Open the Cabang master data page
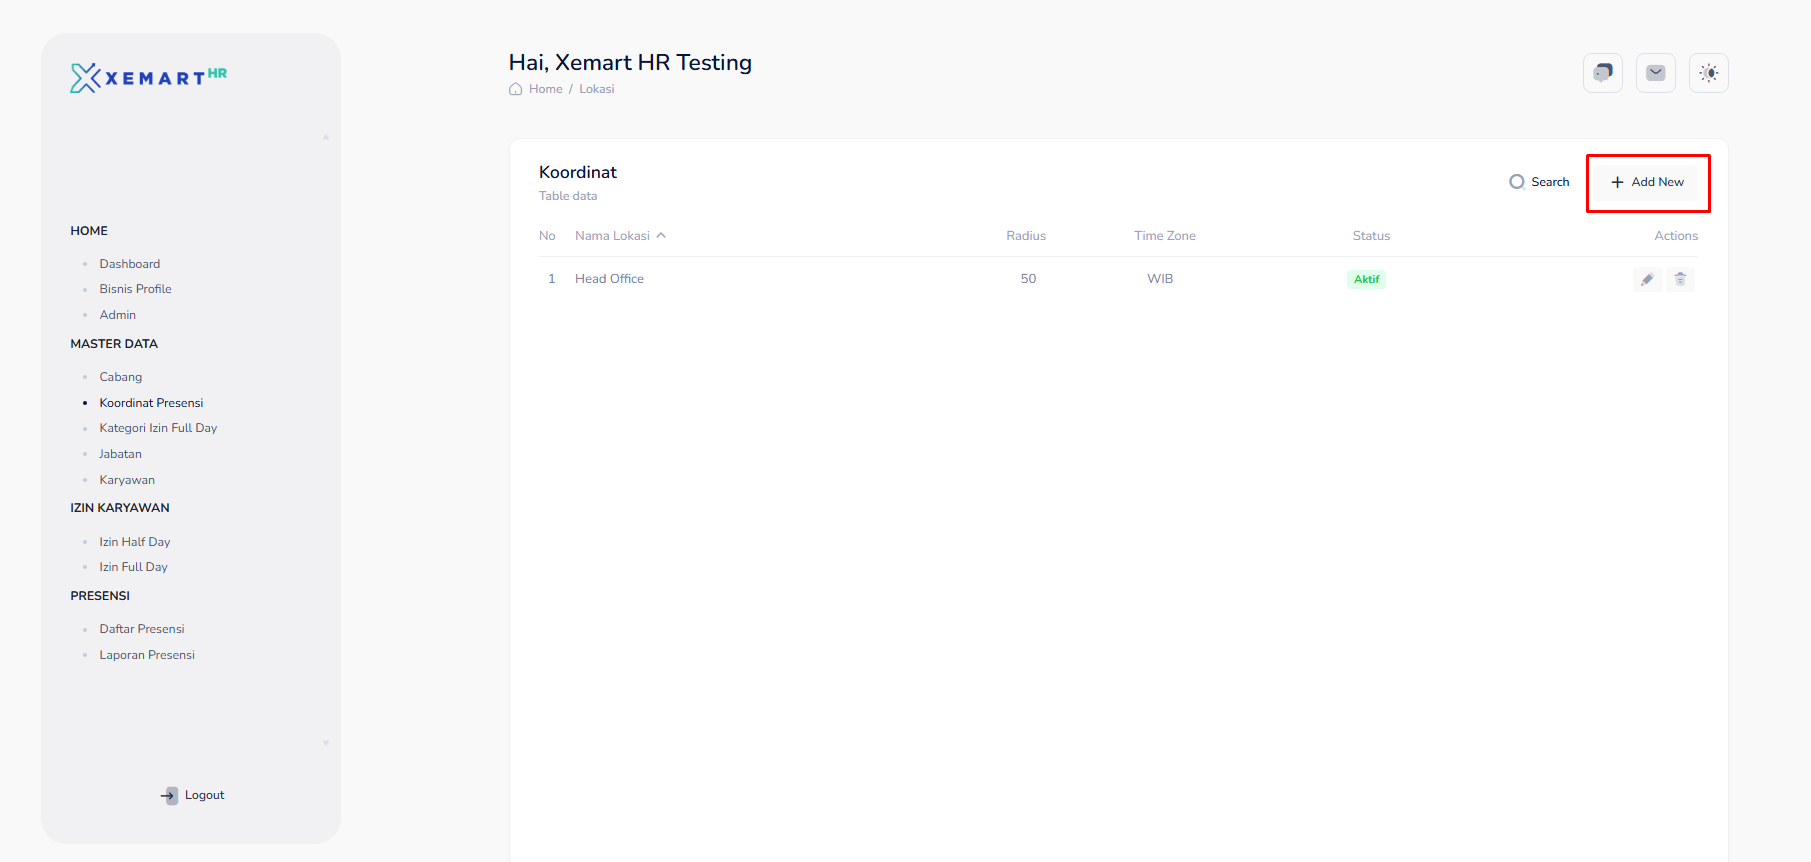Viewport: 1811px width, 862px height. 121,377
